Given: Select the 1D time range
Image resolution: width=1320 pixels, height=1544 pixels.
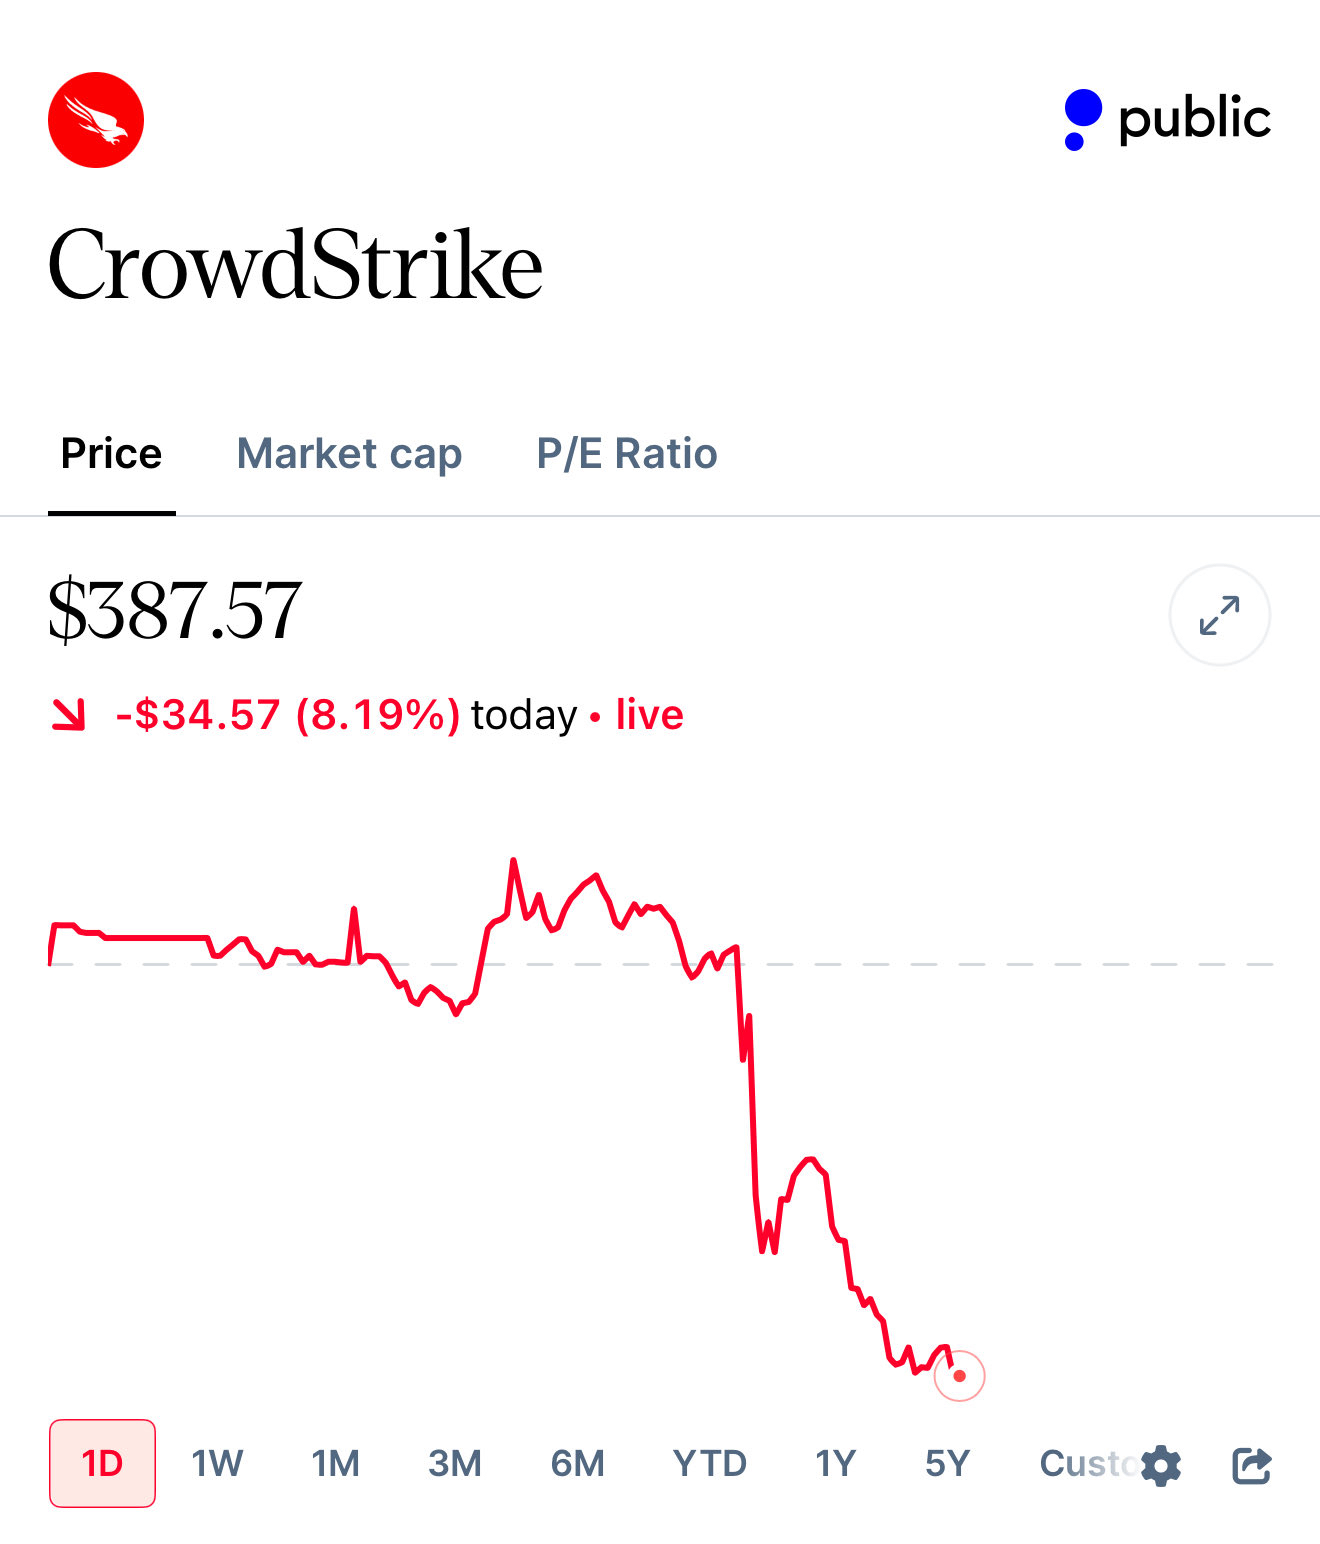Looking at the screenshot, I should [102, 1463].
